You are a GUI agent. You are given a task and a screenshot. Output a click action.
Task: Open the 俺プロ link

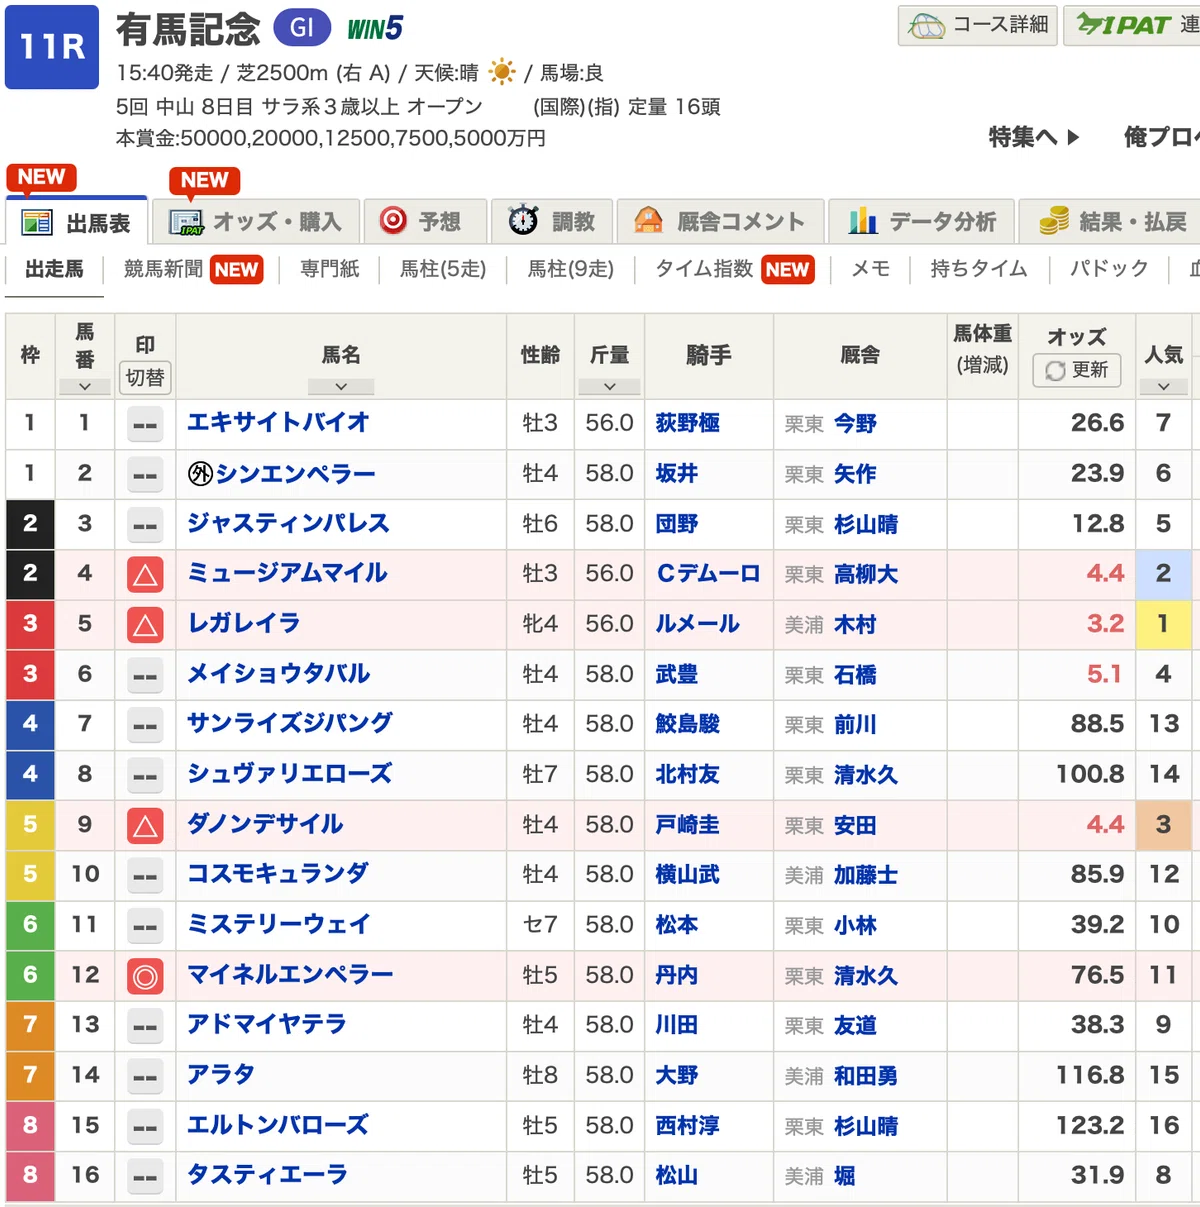tap(1161, 137)
